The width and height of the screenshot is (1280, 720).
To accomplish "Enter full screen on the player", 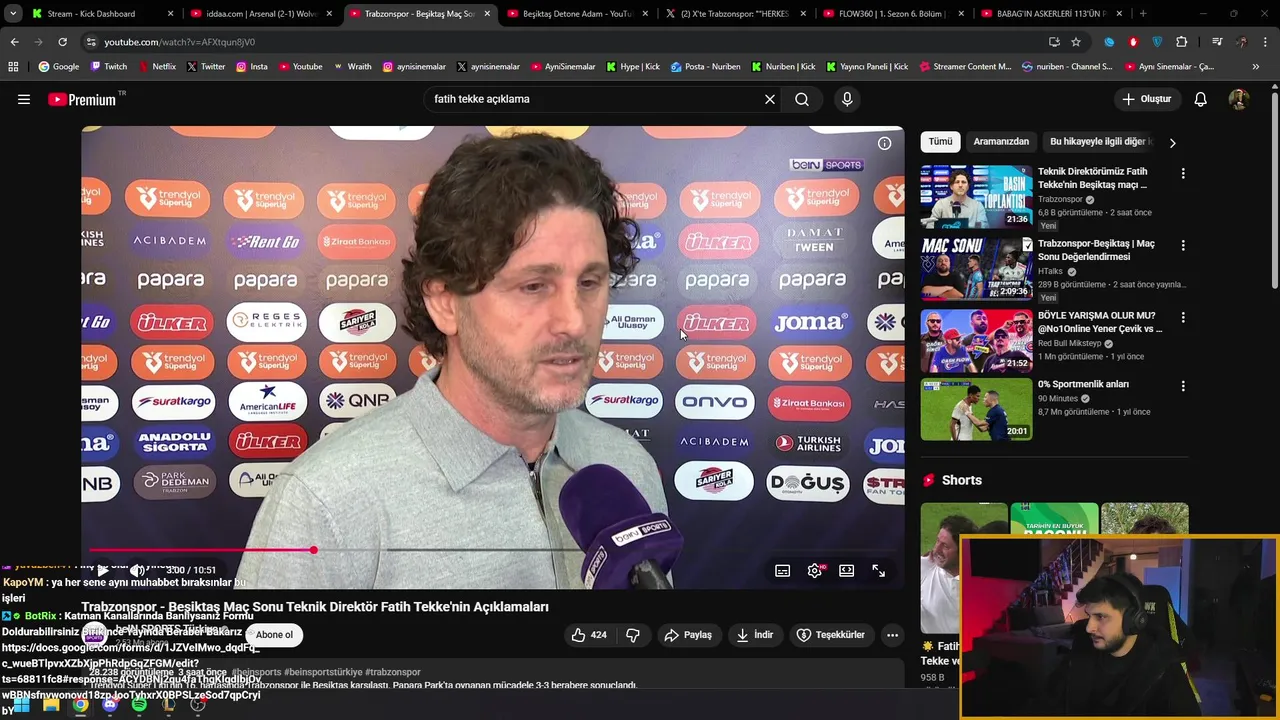I will click(x=878, y=570).
